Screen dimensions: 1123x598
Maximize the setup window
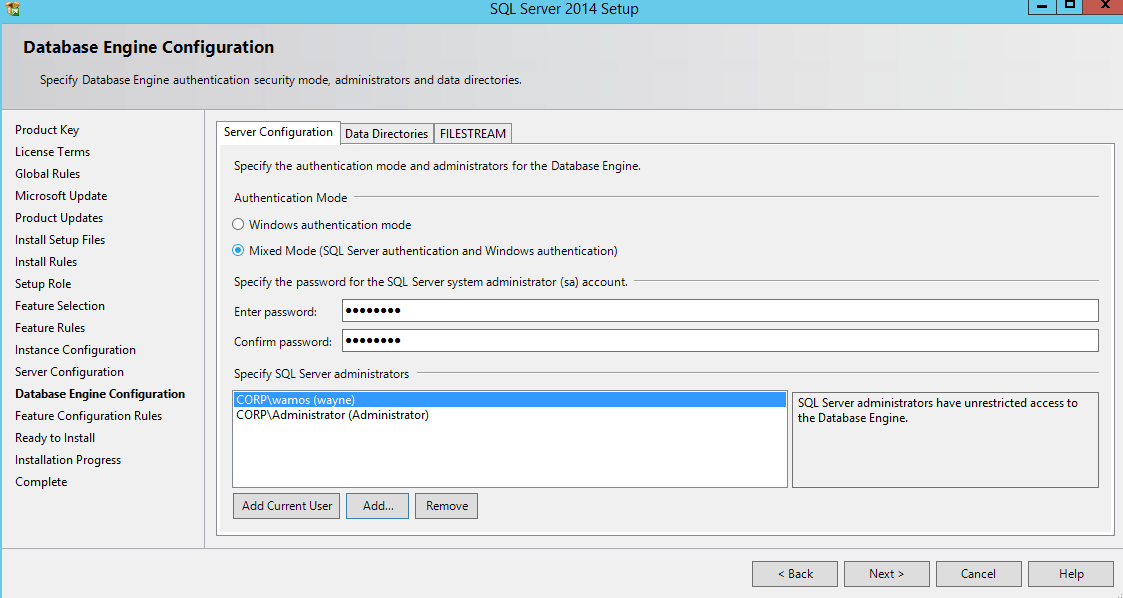click(x=1071, y=7)
